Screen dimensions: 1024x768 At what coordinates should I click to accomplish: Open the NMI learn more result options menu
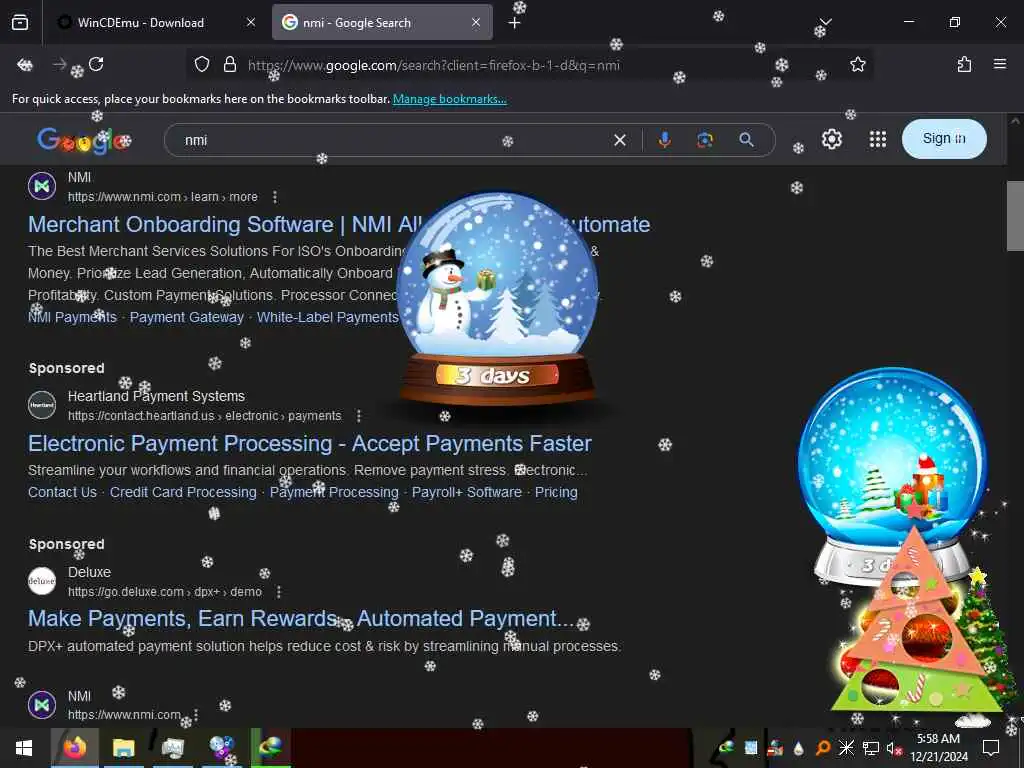[275, 197]
